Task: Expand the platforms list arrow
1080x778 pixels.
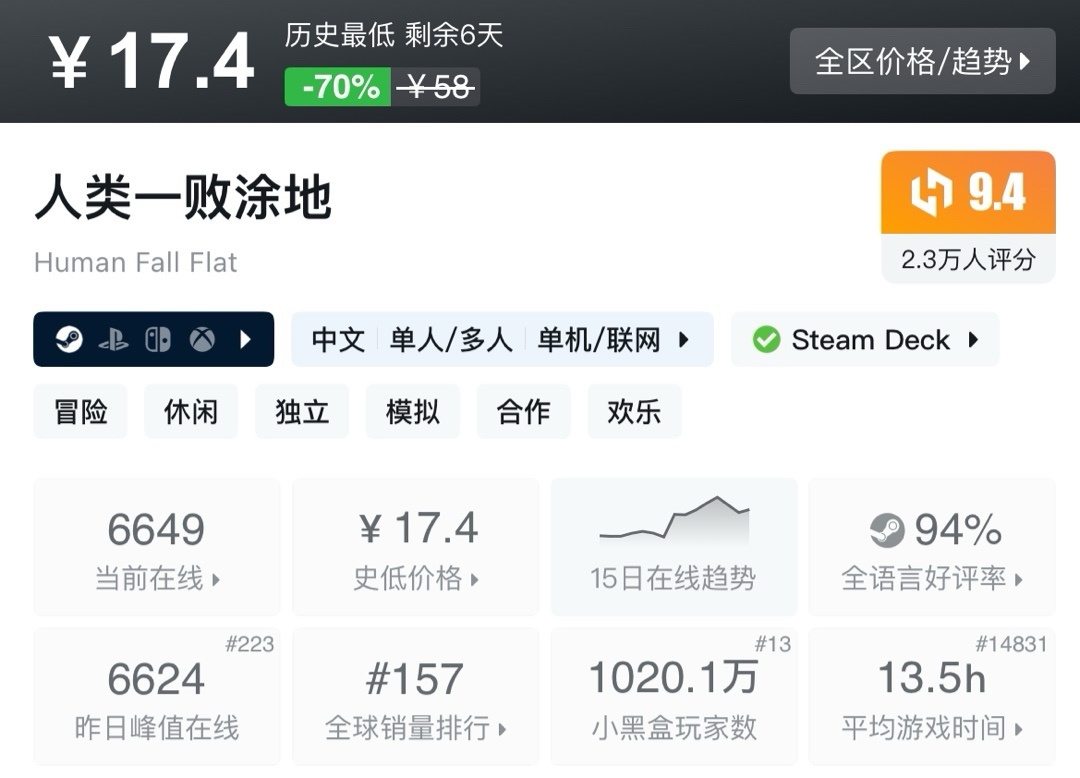Action: [246, 340]
